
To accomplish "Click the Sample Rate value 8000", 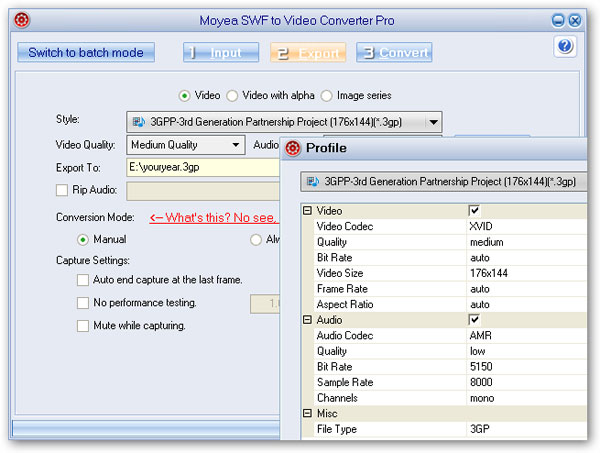I will (x=481, y=382).
